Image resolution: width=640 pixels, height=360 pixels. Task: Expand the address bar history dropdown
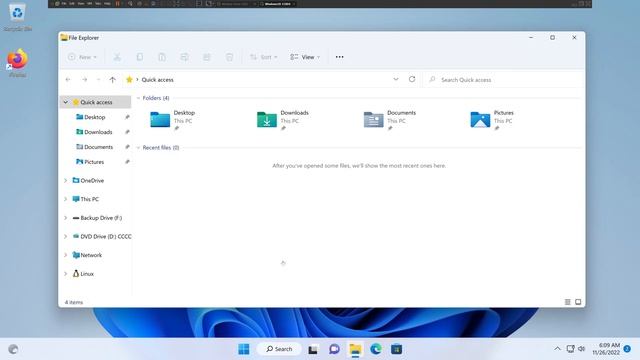click(396, 79)
